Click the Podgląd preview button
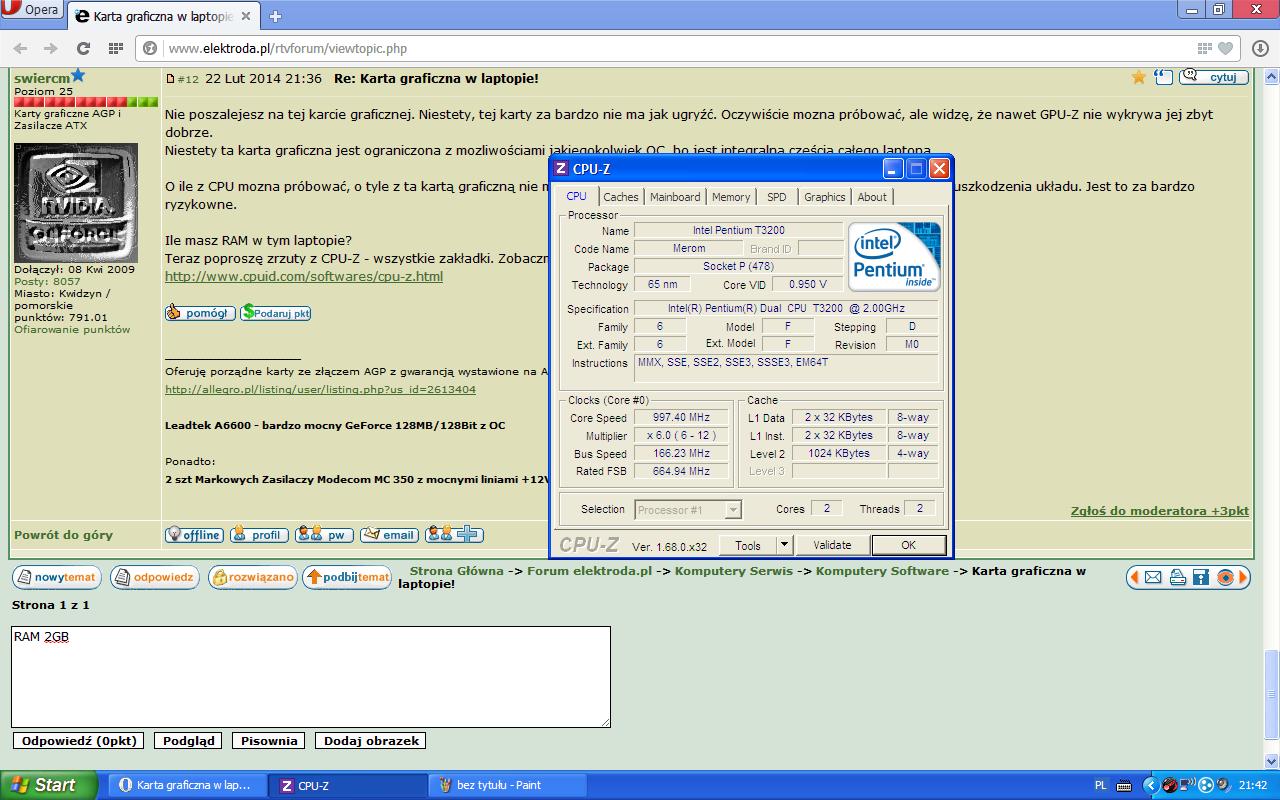Screen dimensions: 1280x800 tap(188, 741)
